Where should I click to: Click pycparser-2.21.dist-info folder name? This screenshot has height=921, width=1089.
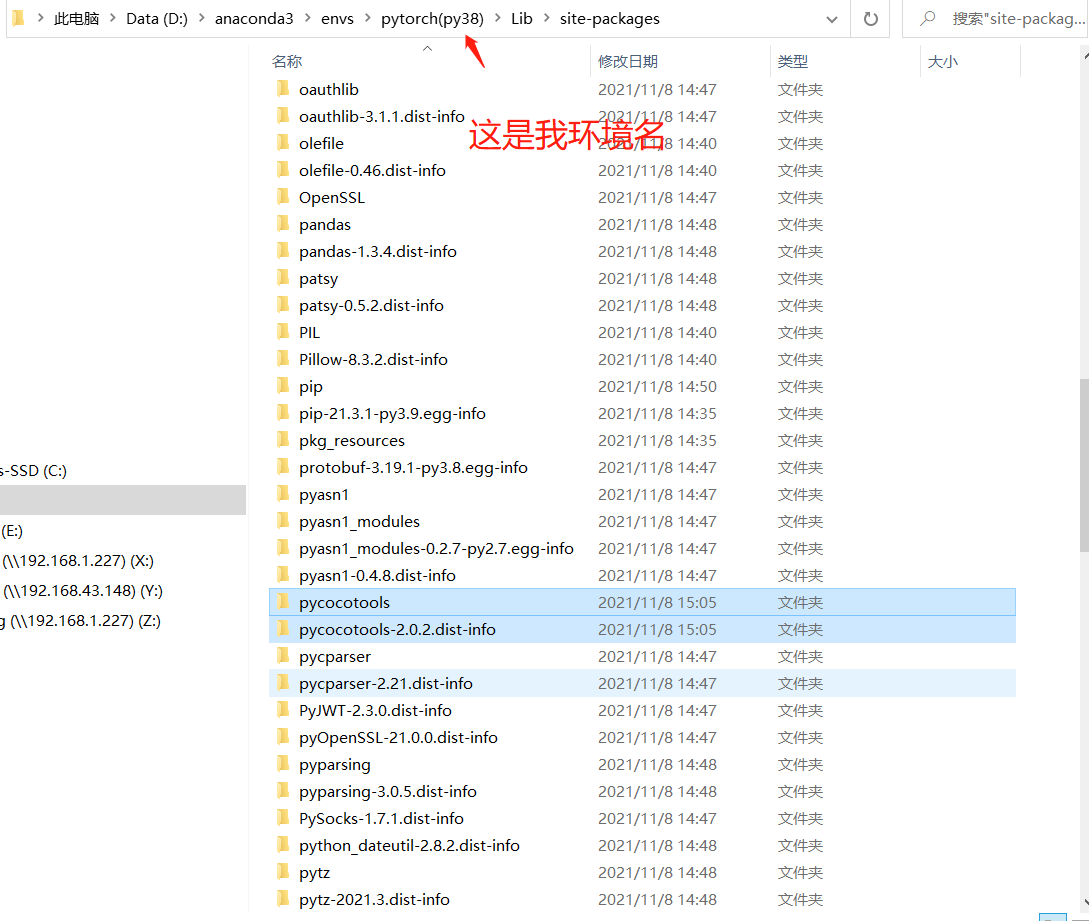tap(385, 683)
